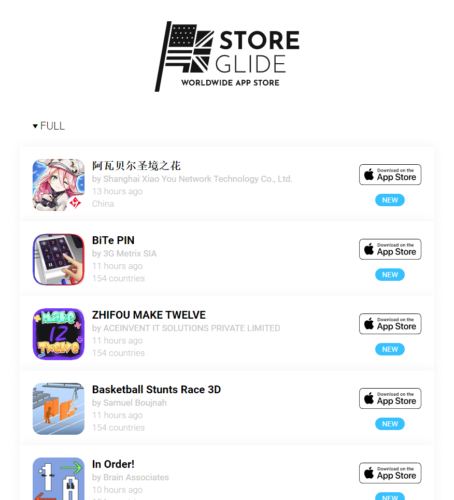Click NEW badge on Basketball Stunts row

pos(390,424)
